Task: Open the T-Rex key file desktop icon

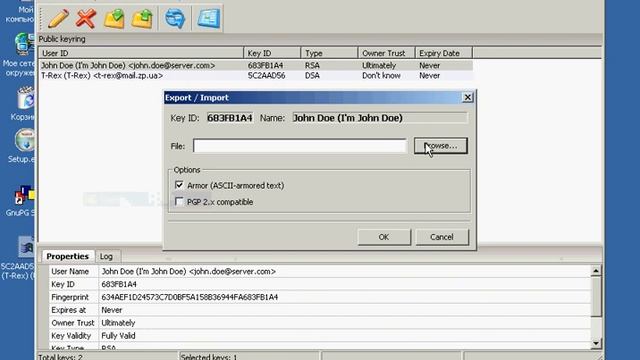Action: point(20,258)
